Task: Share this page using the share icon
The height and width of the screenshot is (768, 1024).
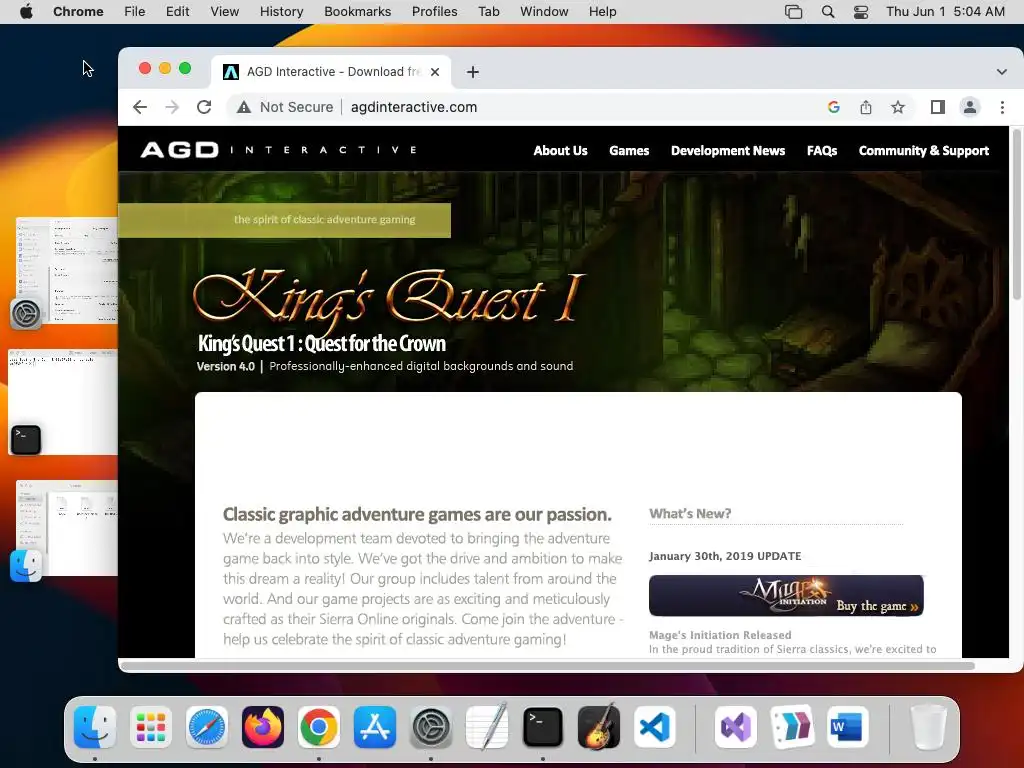Action: 865,107
